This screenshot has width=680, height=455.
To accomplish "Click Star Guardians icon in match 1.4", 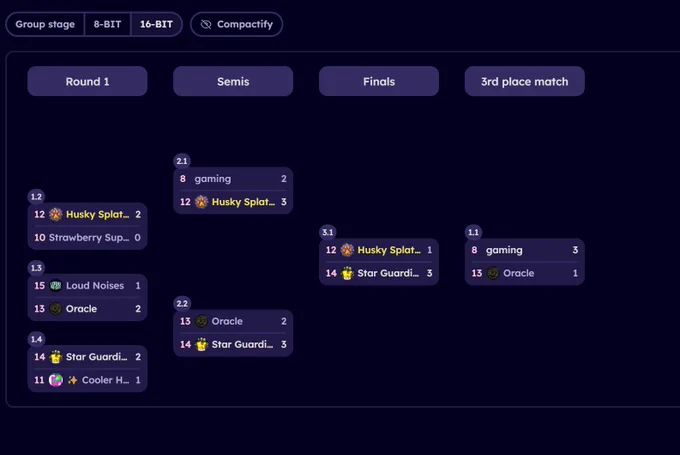I will pos(56,357).
